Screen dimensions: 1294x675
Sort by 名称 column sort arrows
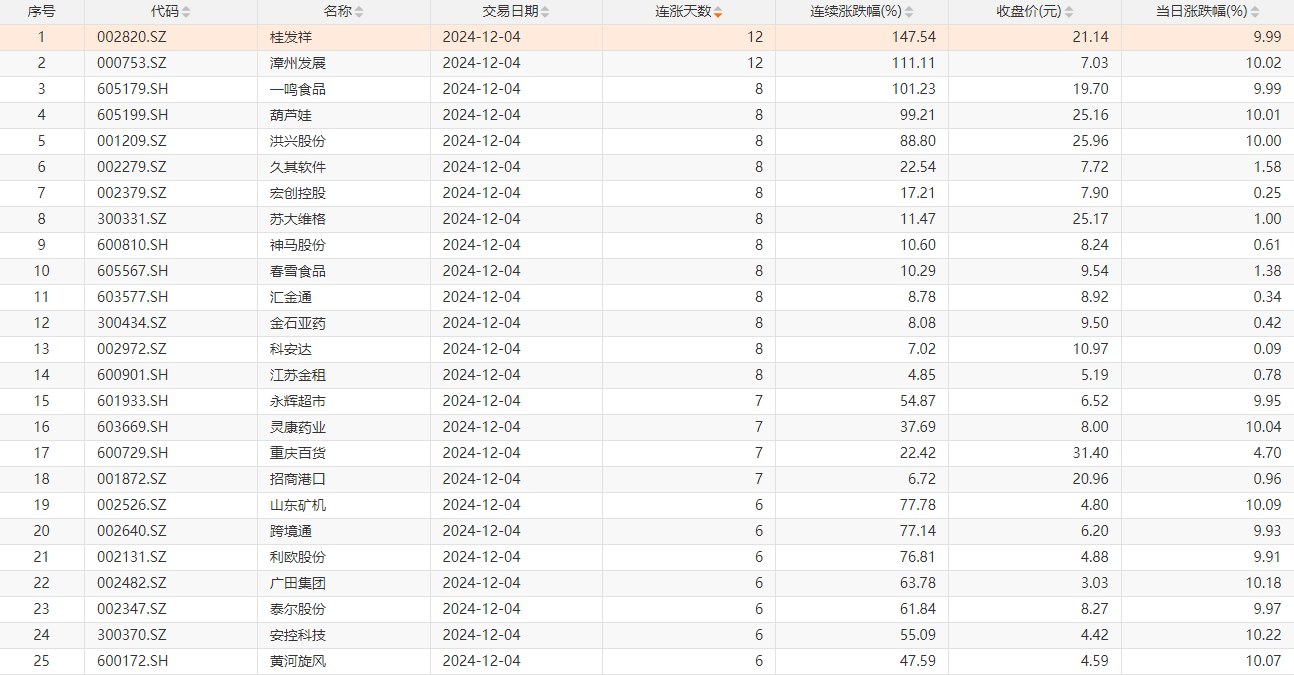tap(359, 12)
